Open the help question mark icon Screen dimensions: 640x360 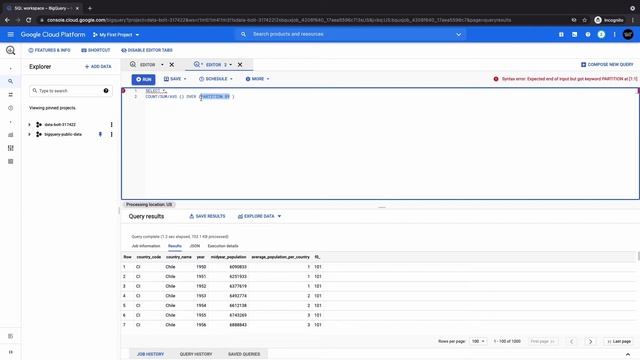pyautogui.click(x=588, y=35)
